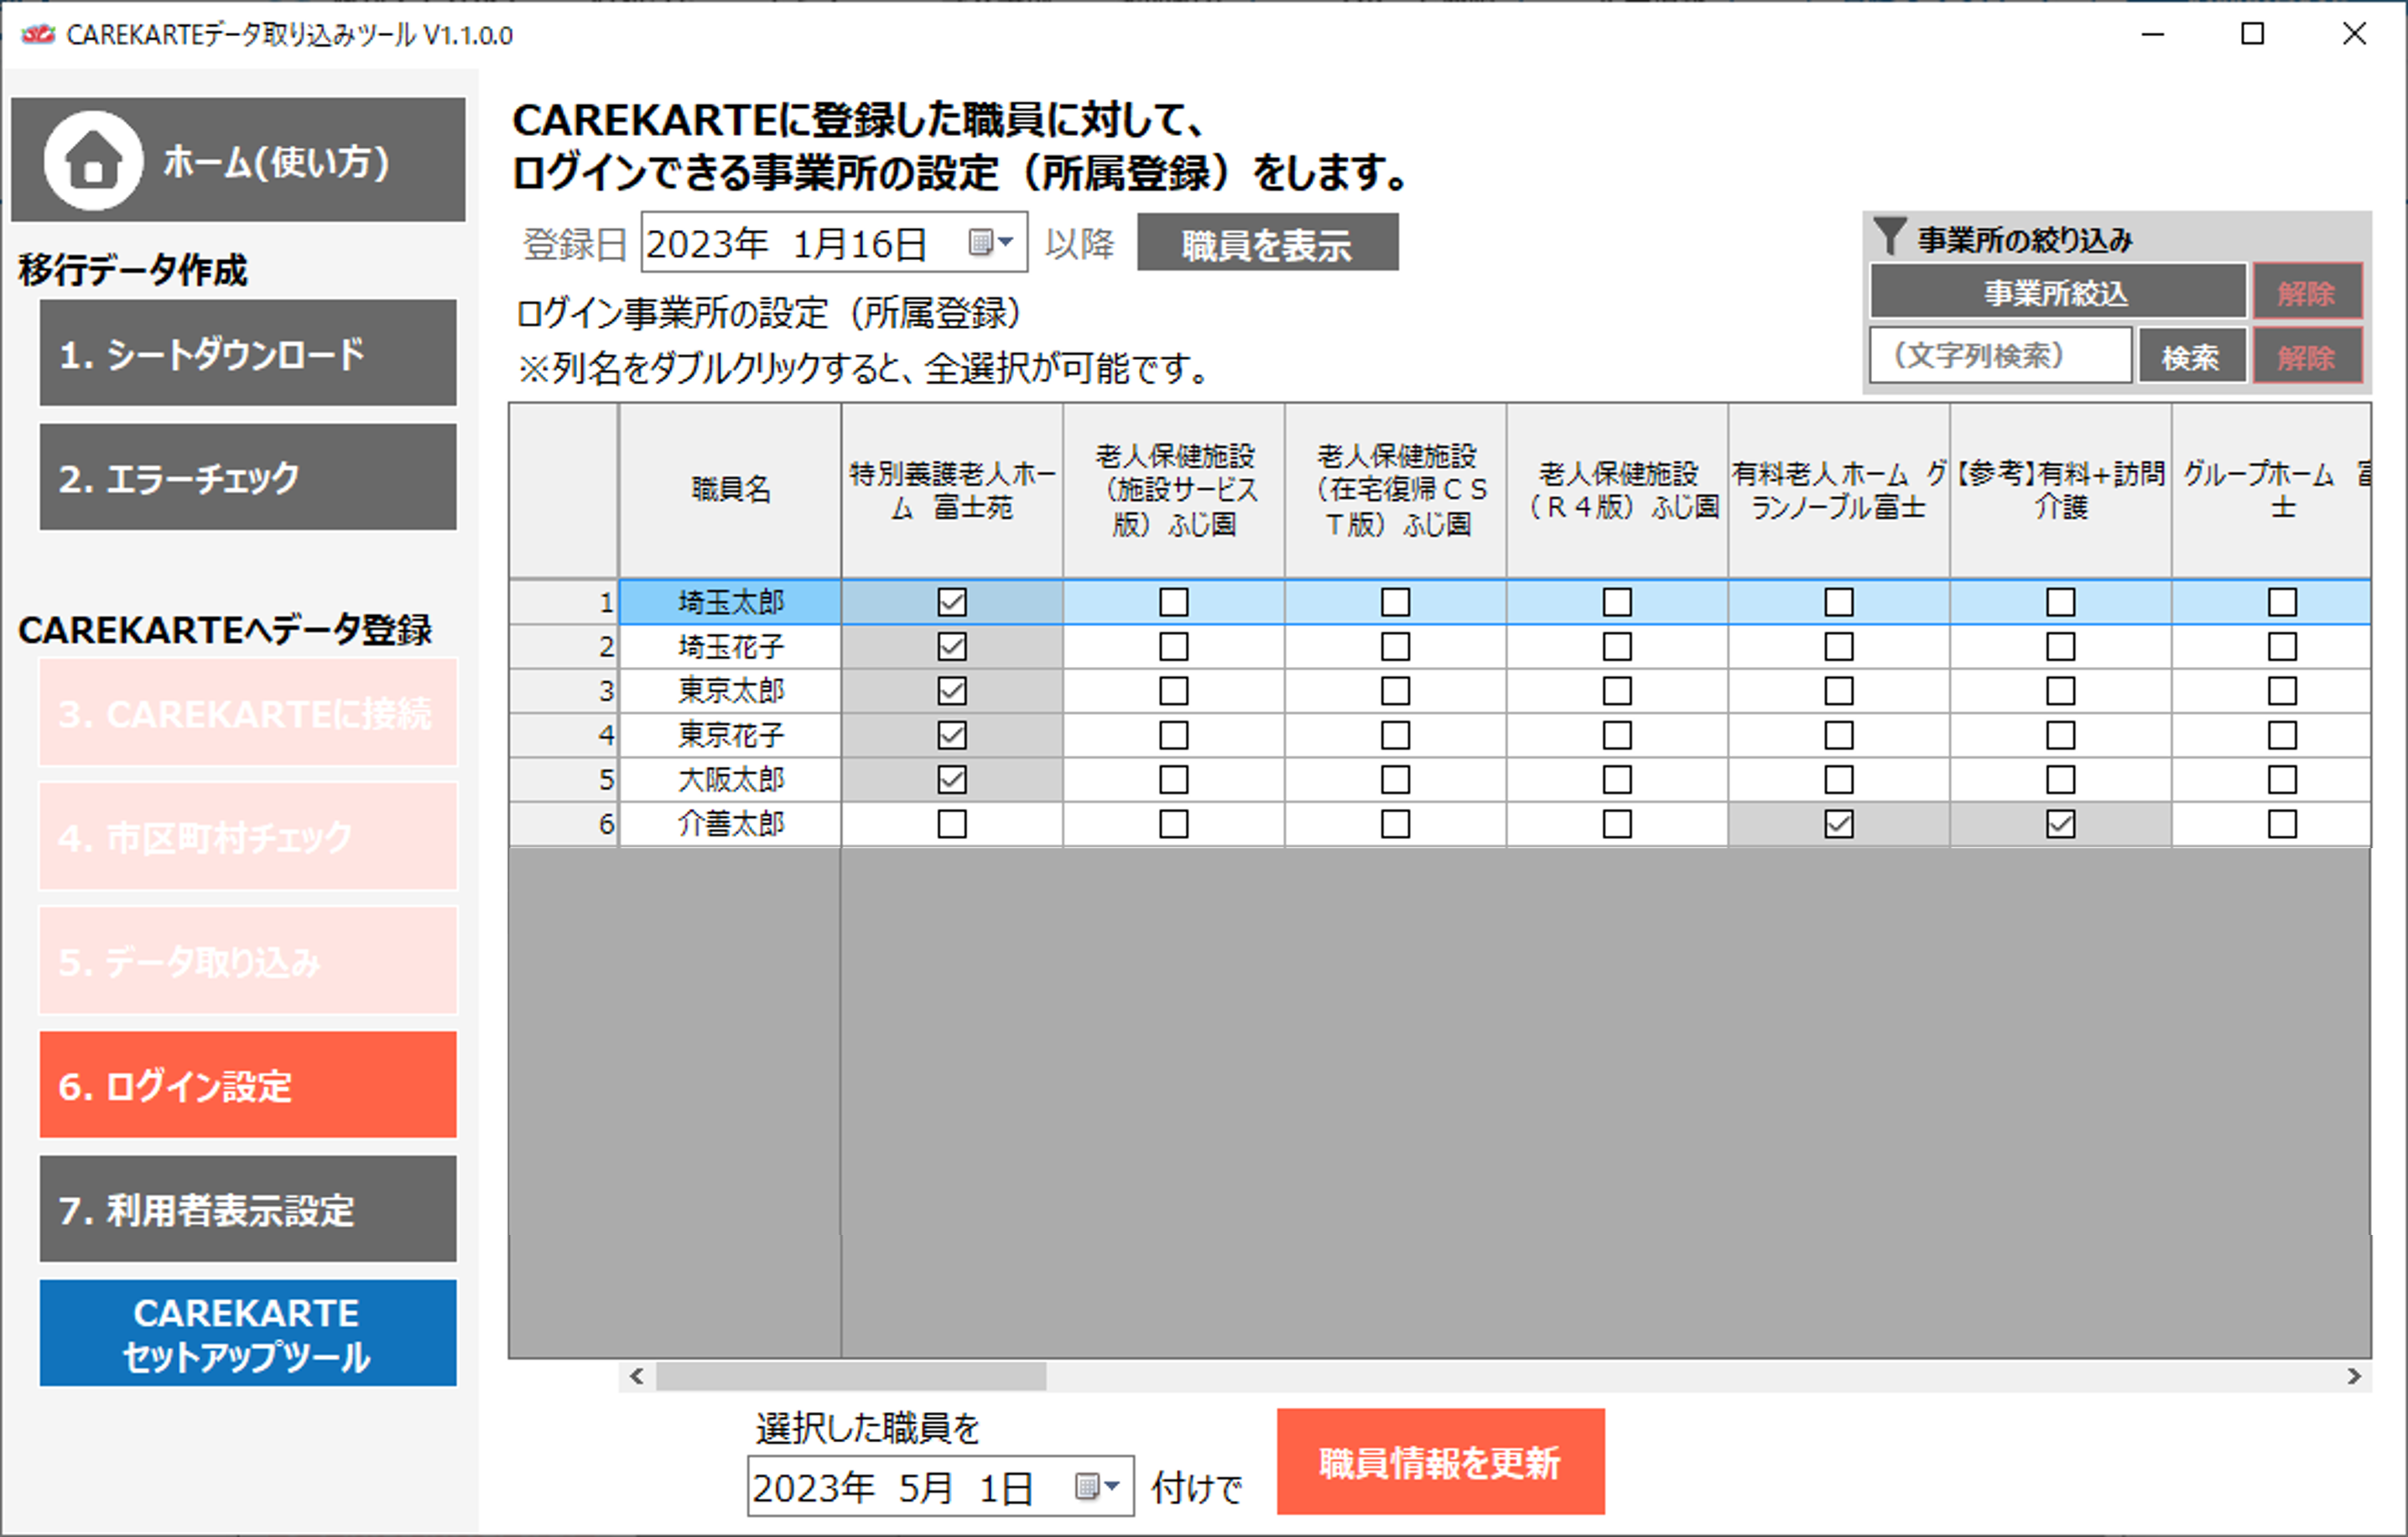Viewport: 2408px width, 1537px height.
Task: Click scrollbar right arrow
Action: click(2354, 1377)
